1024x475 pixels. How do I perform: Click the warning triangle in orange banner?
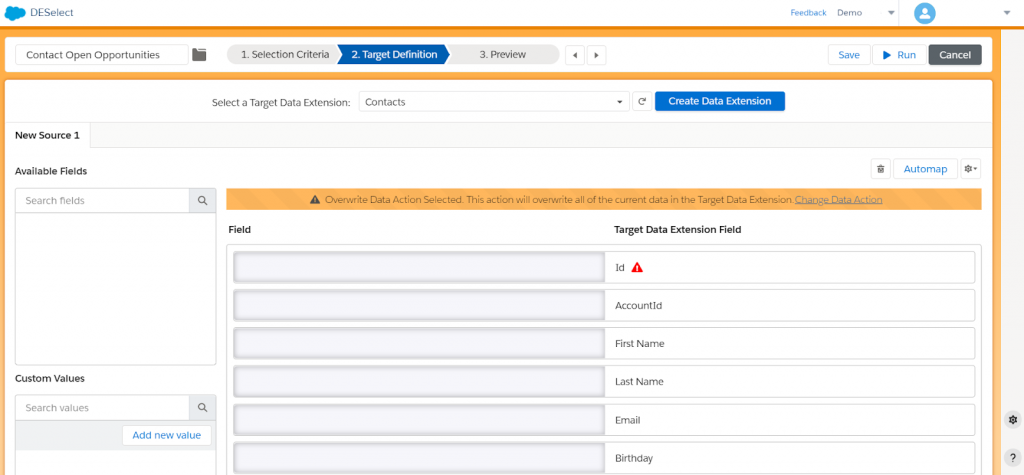[315, 200]
